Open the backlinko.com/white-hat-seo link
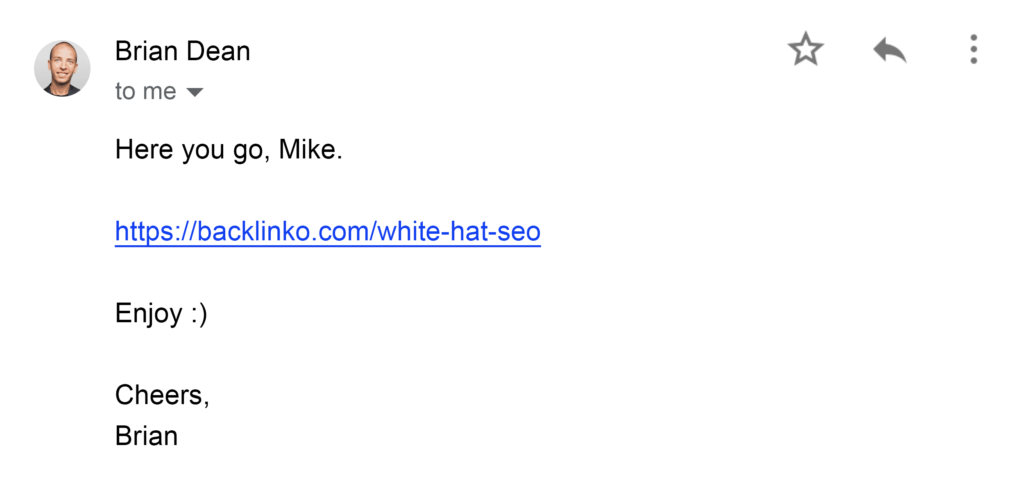Image resolution: width=1024 pixels, height=486 pixels. (x=327, y=233)
